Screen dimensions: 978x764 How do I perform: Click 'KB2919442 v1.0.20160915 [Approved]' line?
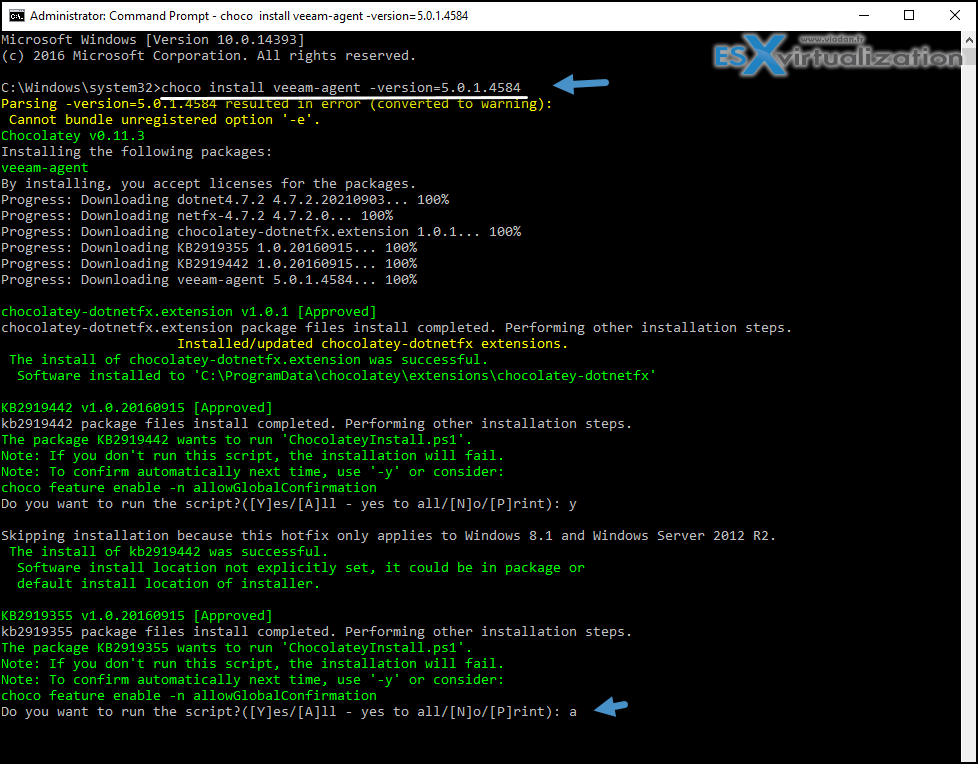137,408
